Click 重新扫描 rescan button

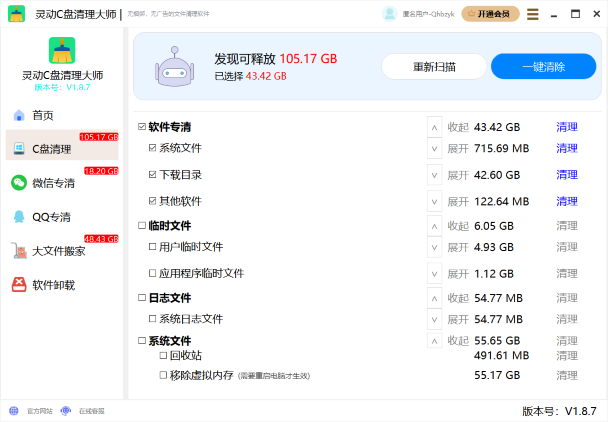[434, 67]
